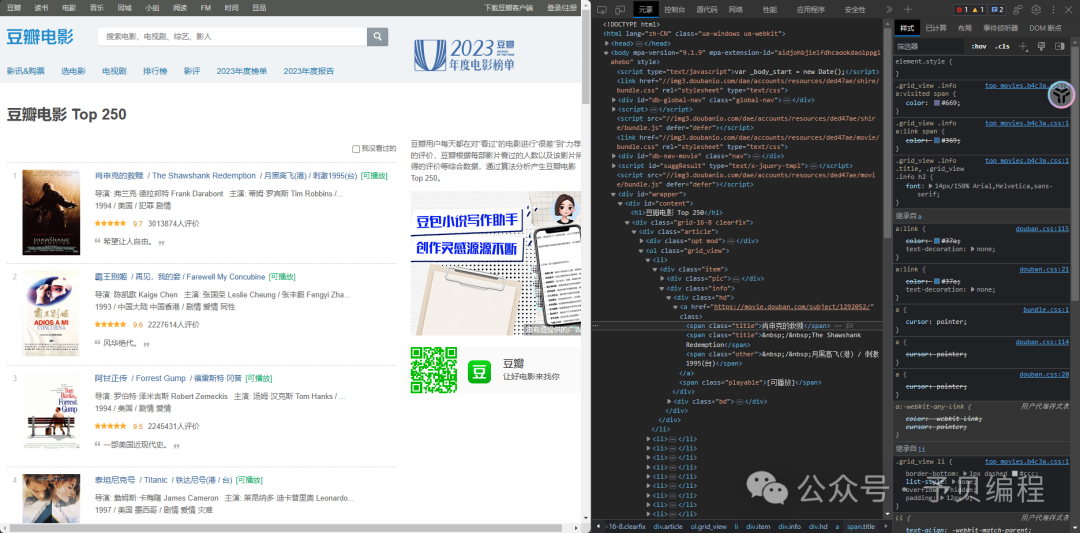Open the 2023年度报告 nav link
This screenshot has width=1080, height=533.
[x=309, y=71]
